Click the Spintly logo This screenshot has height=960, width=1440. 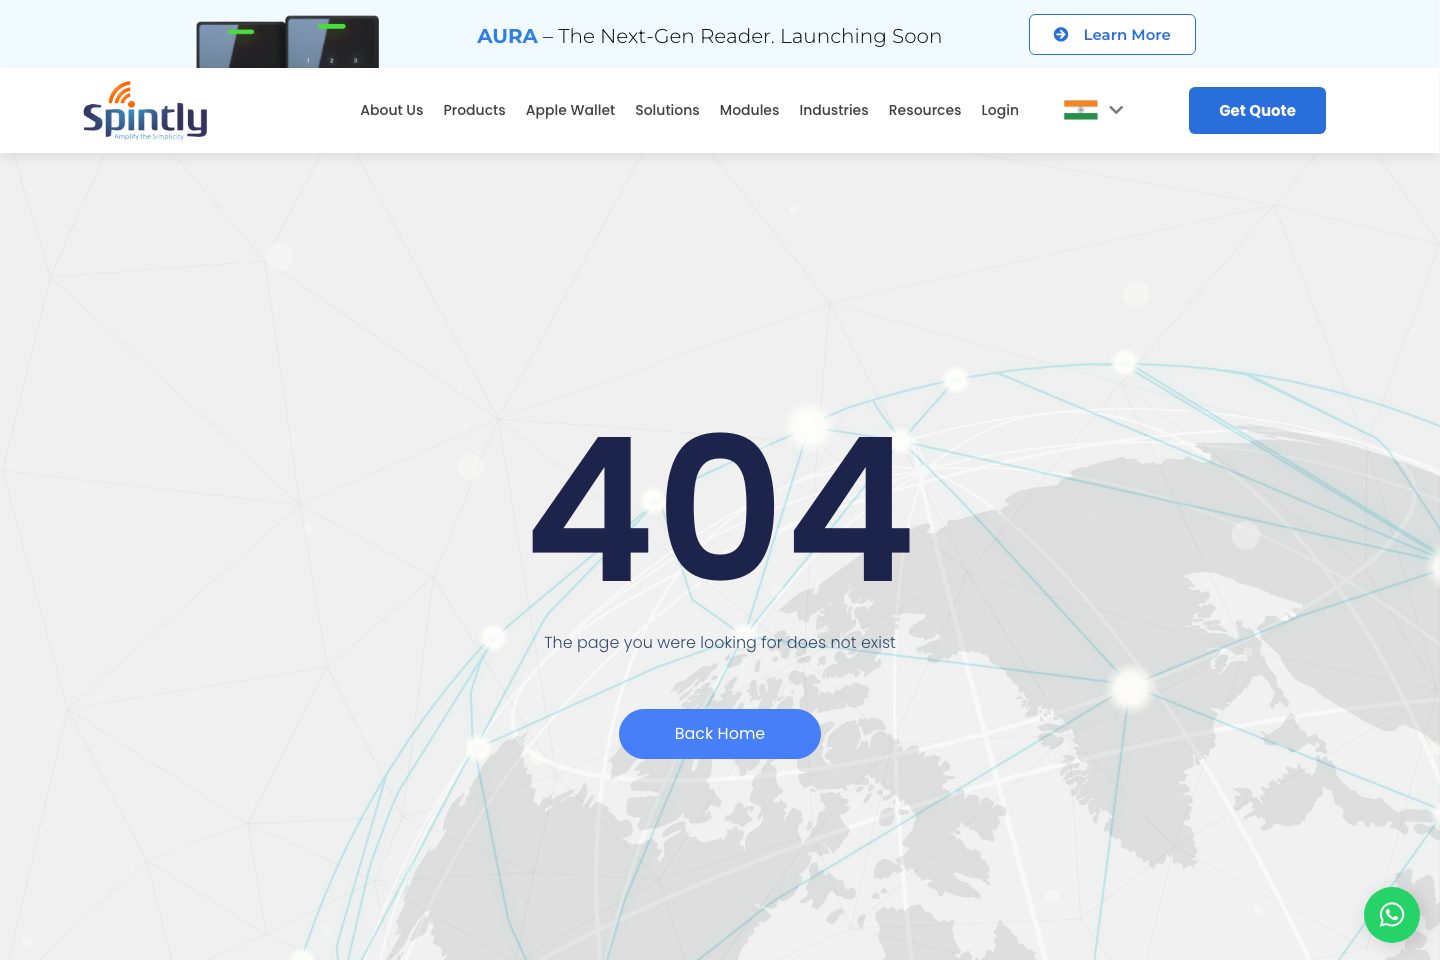click(x=145, y=111)
